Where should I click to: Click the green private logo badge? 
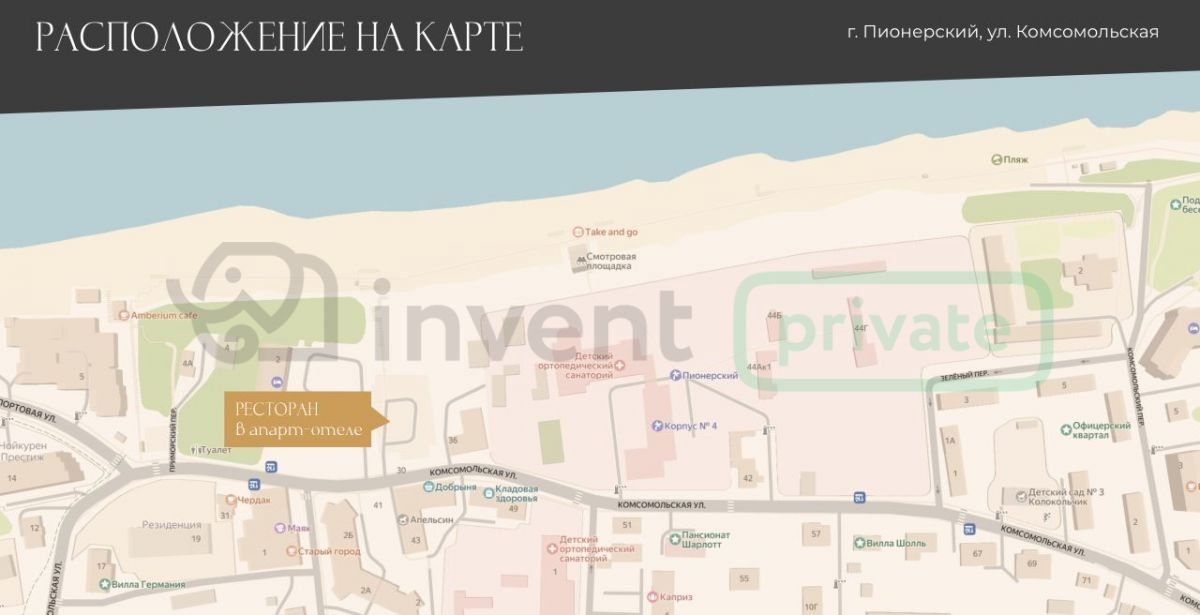pos(892,329)
